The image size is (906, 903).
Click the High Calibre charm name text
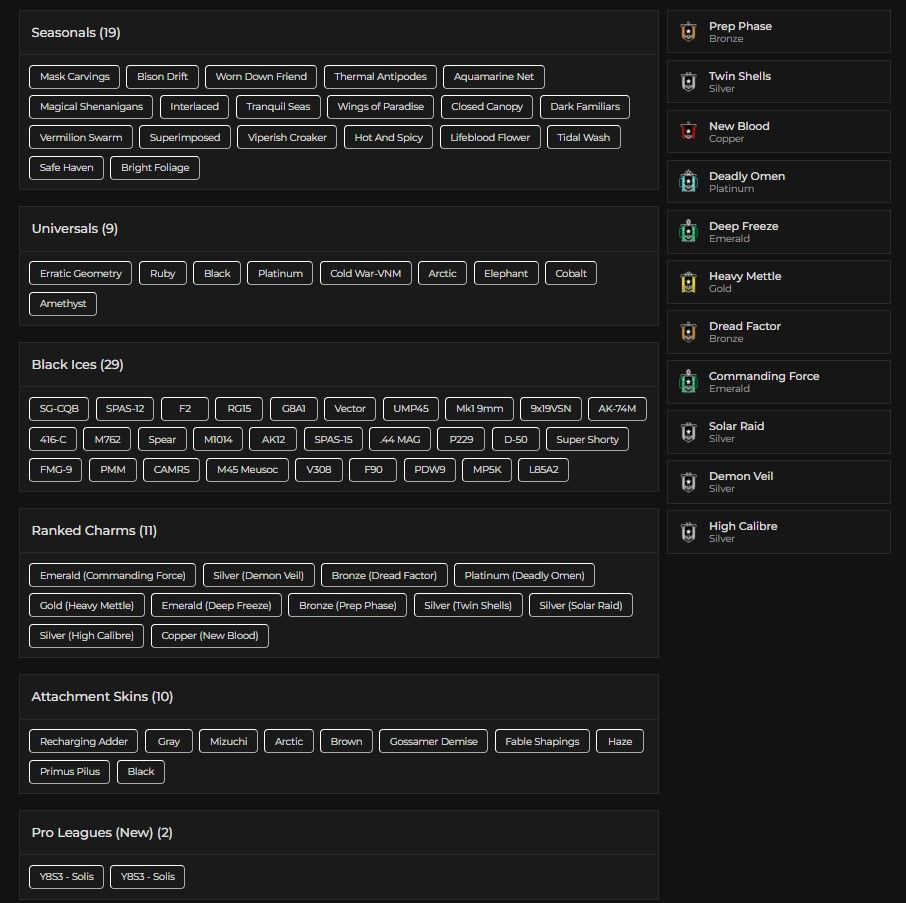(x=743, y=526)
